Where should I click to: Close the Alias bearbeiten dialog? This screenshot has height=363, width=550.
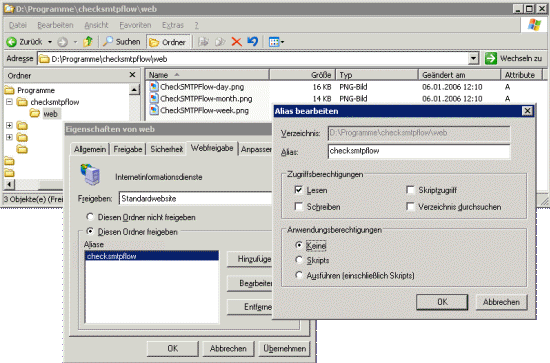pyautogui.click(x=527, y=111)
